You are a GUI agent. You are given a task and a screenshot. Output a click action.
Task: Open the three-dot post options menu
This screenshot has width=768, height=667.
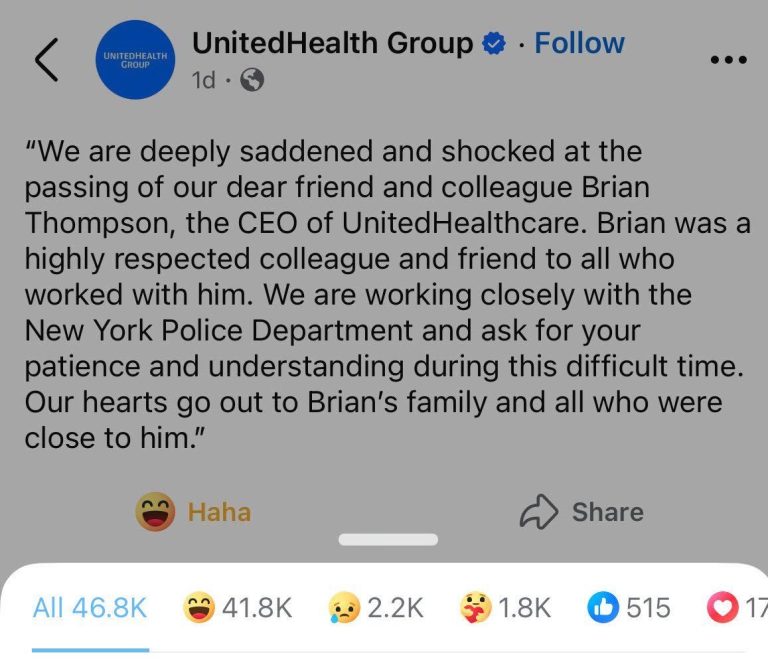coord(728,60)
